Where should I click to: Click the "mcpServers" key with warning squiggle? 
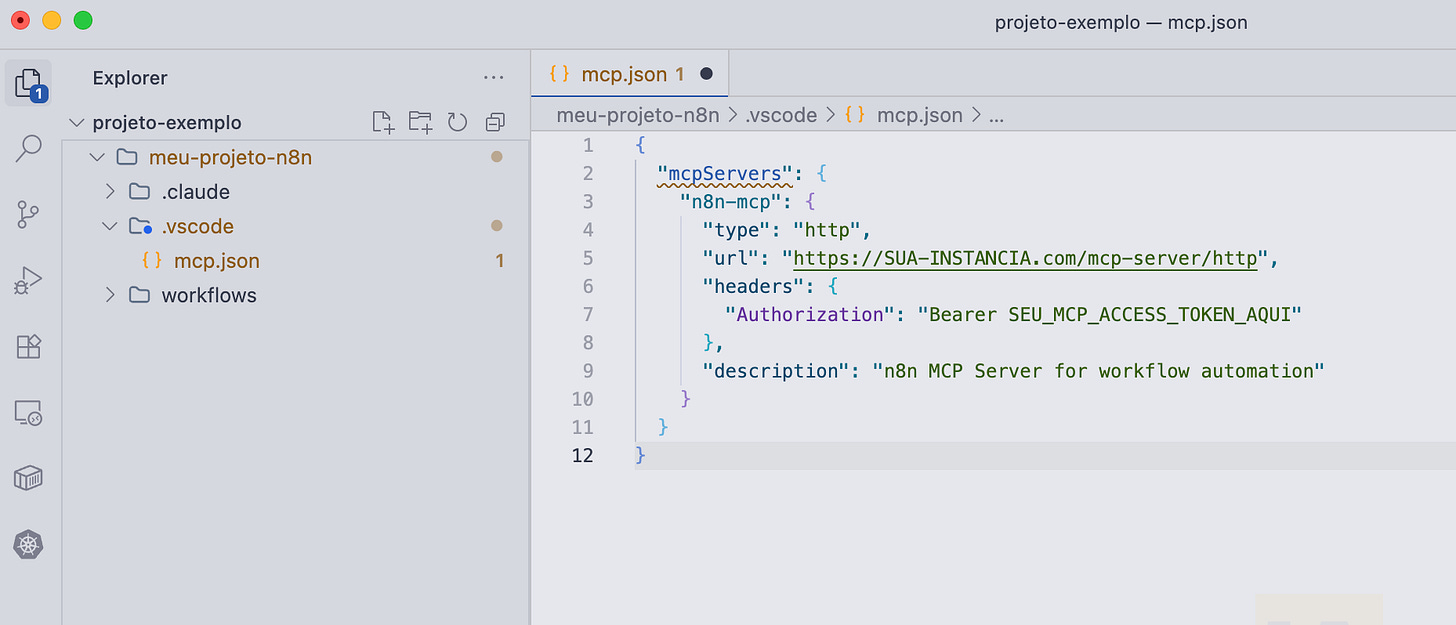[725, 174]
